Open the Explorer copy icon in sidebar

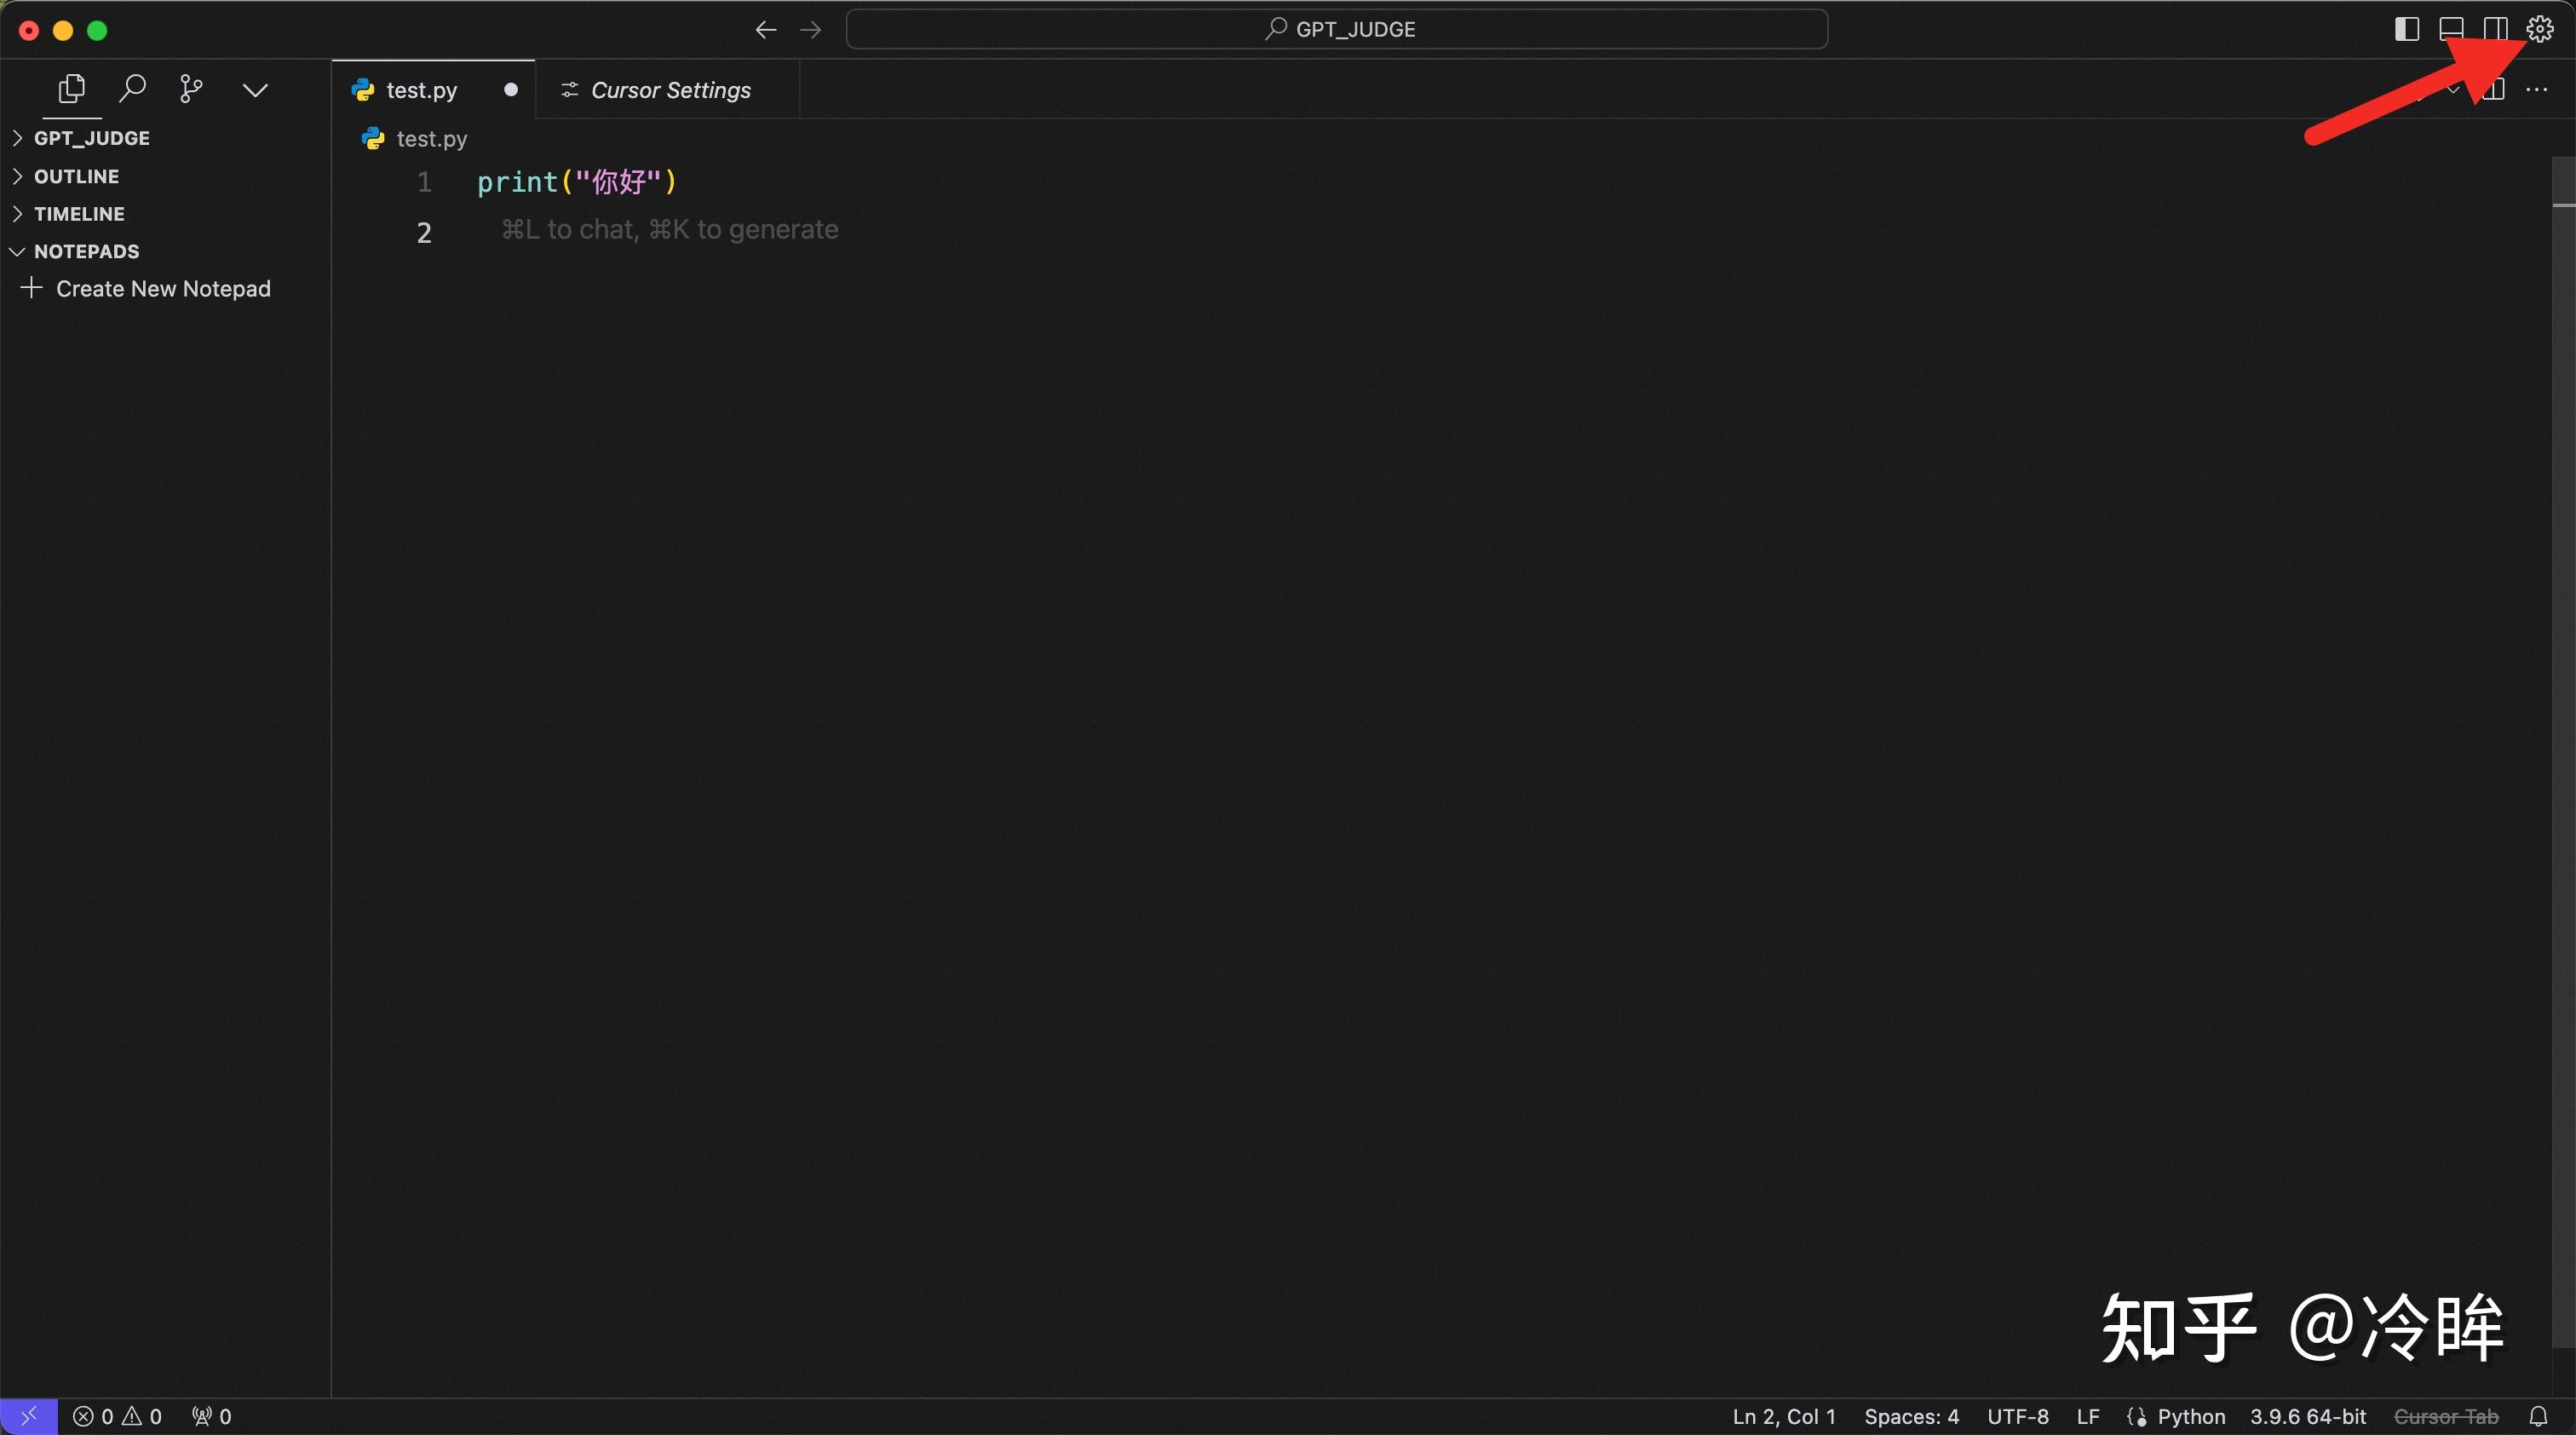(71, 88)
